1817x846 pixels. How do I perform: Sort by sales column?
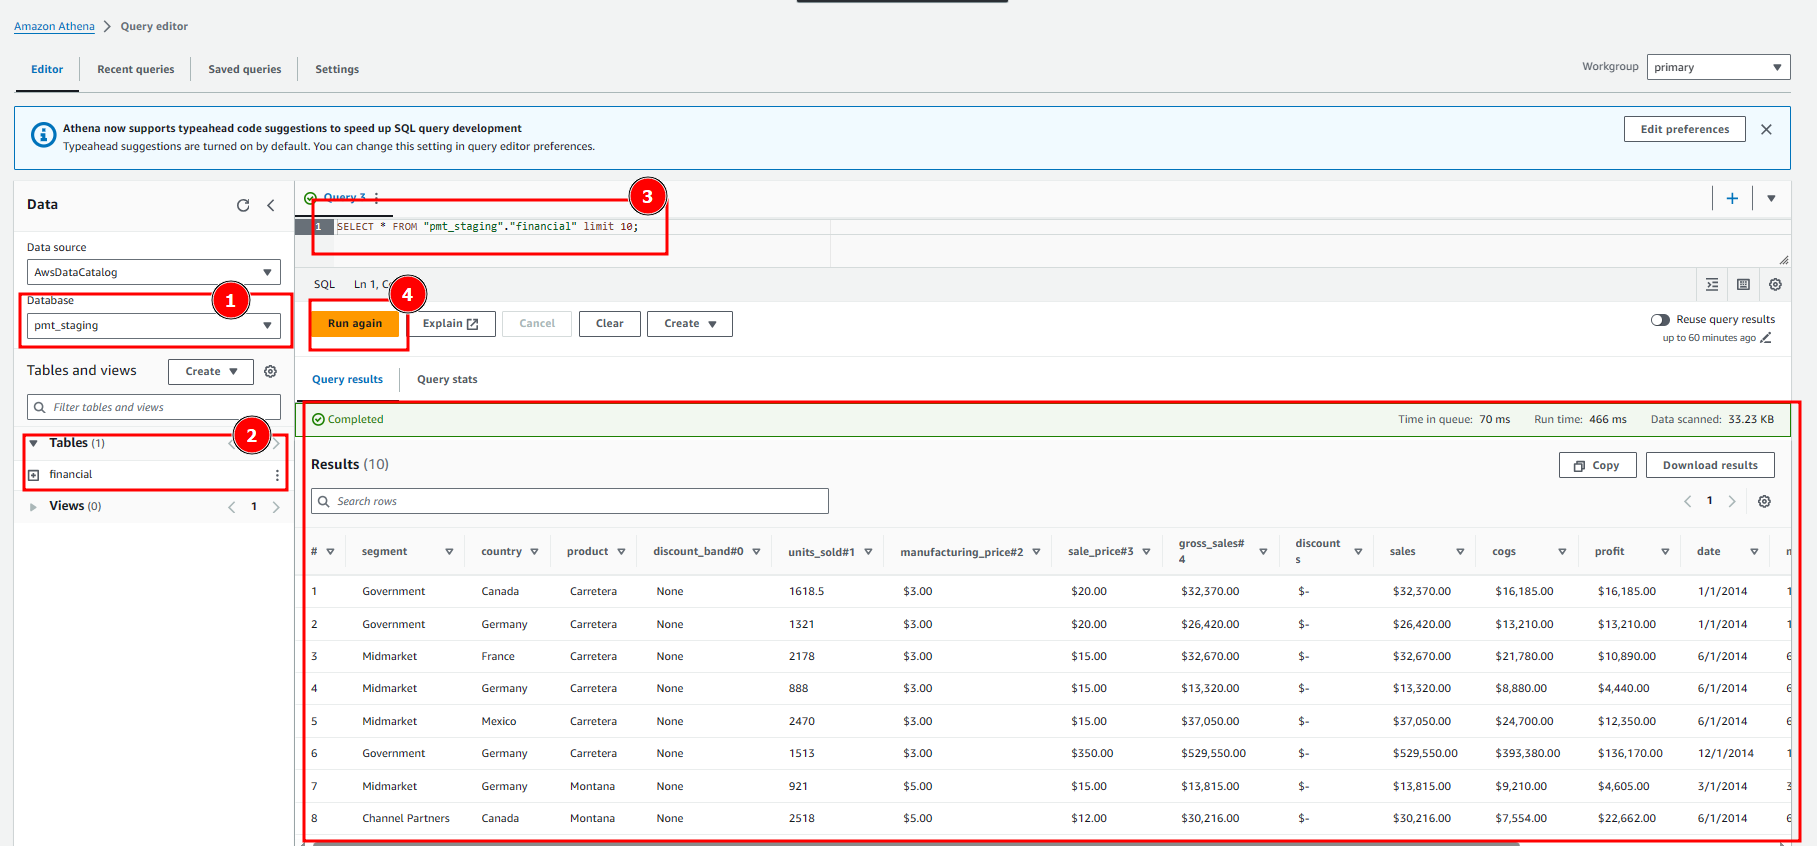point(1460,552)
